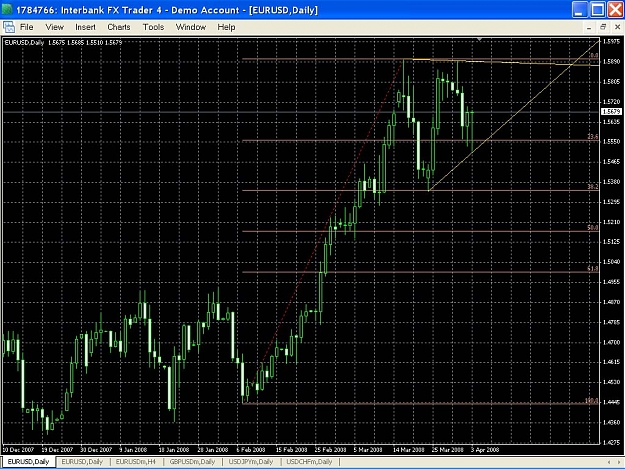Click the 38.2 Fibonacci level label

[593, 186]
